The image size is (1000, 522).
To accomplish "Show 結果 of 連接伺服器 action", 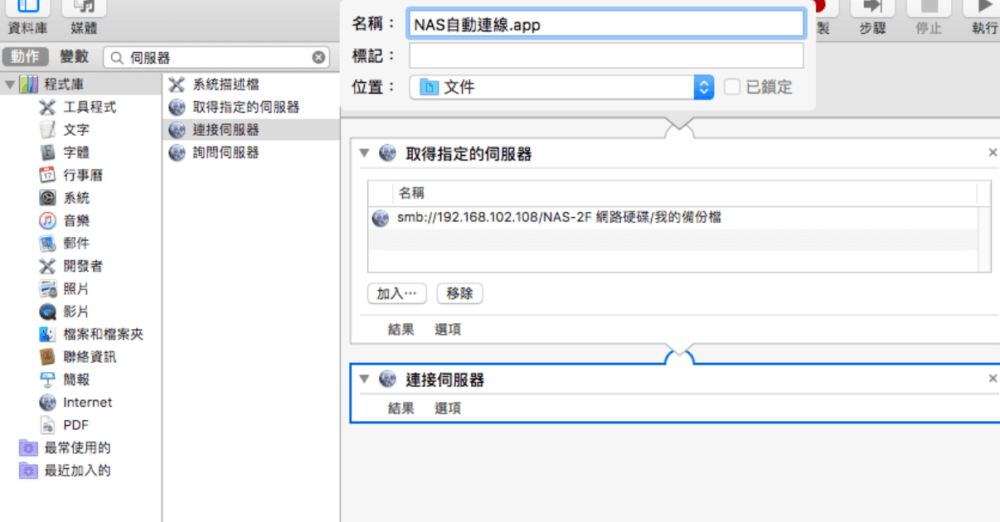I will 401,408.
